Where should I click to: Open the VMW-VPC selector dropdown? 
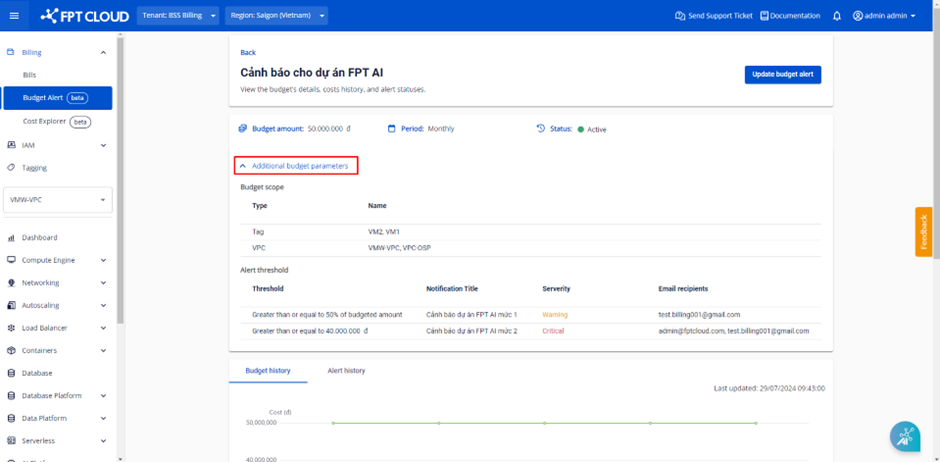click(x=59, y=200)
